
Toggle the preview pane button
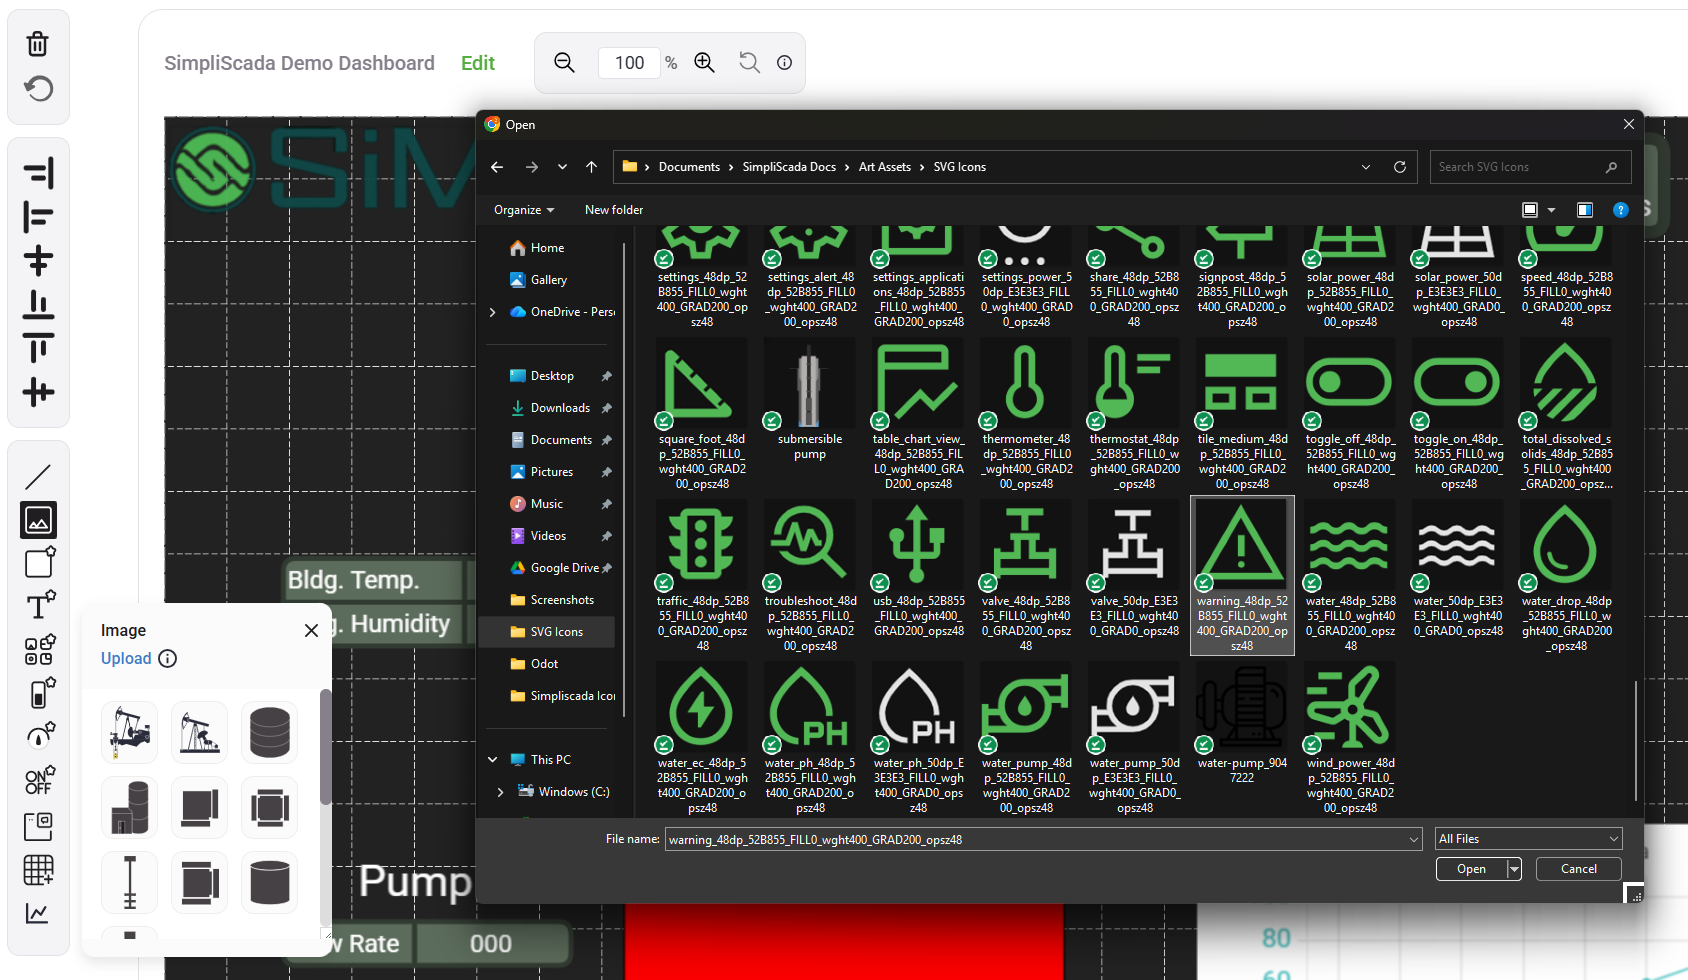[1585, 210]
